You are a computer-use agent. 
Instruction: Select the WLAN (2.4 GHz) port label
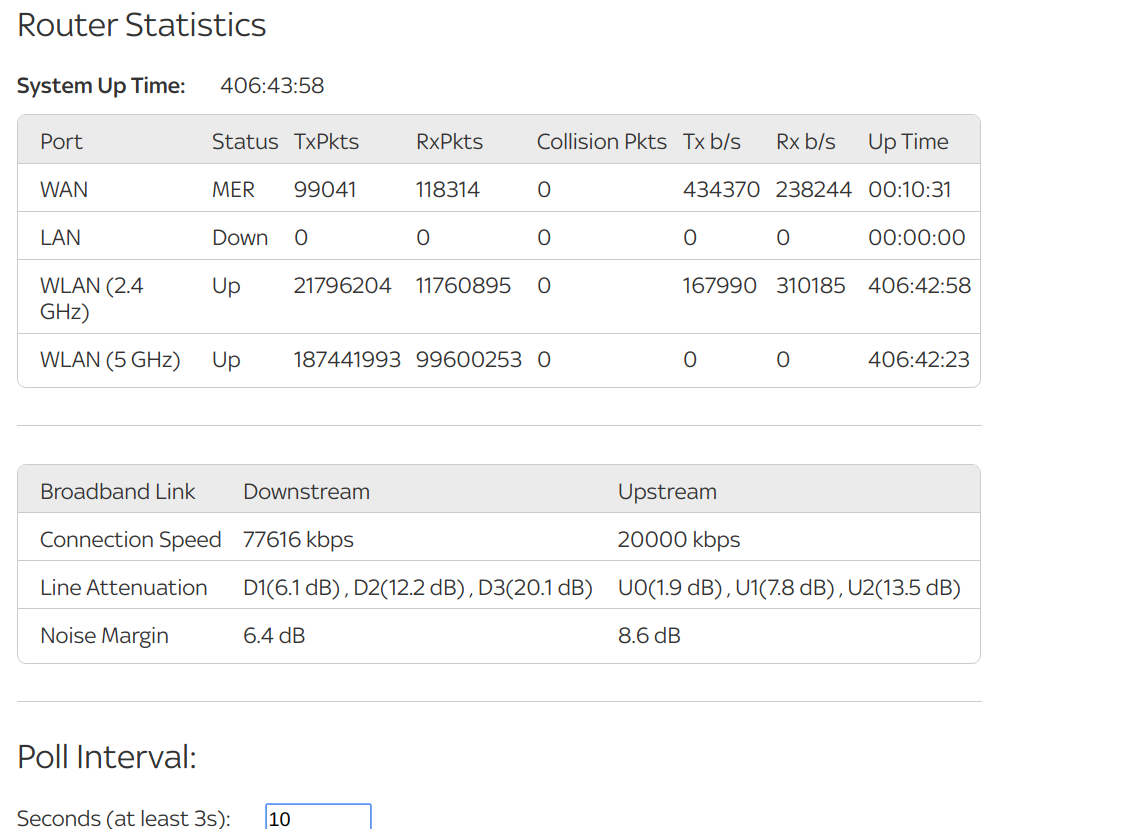(x=91, y=298)
